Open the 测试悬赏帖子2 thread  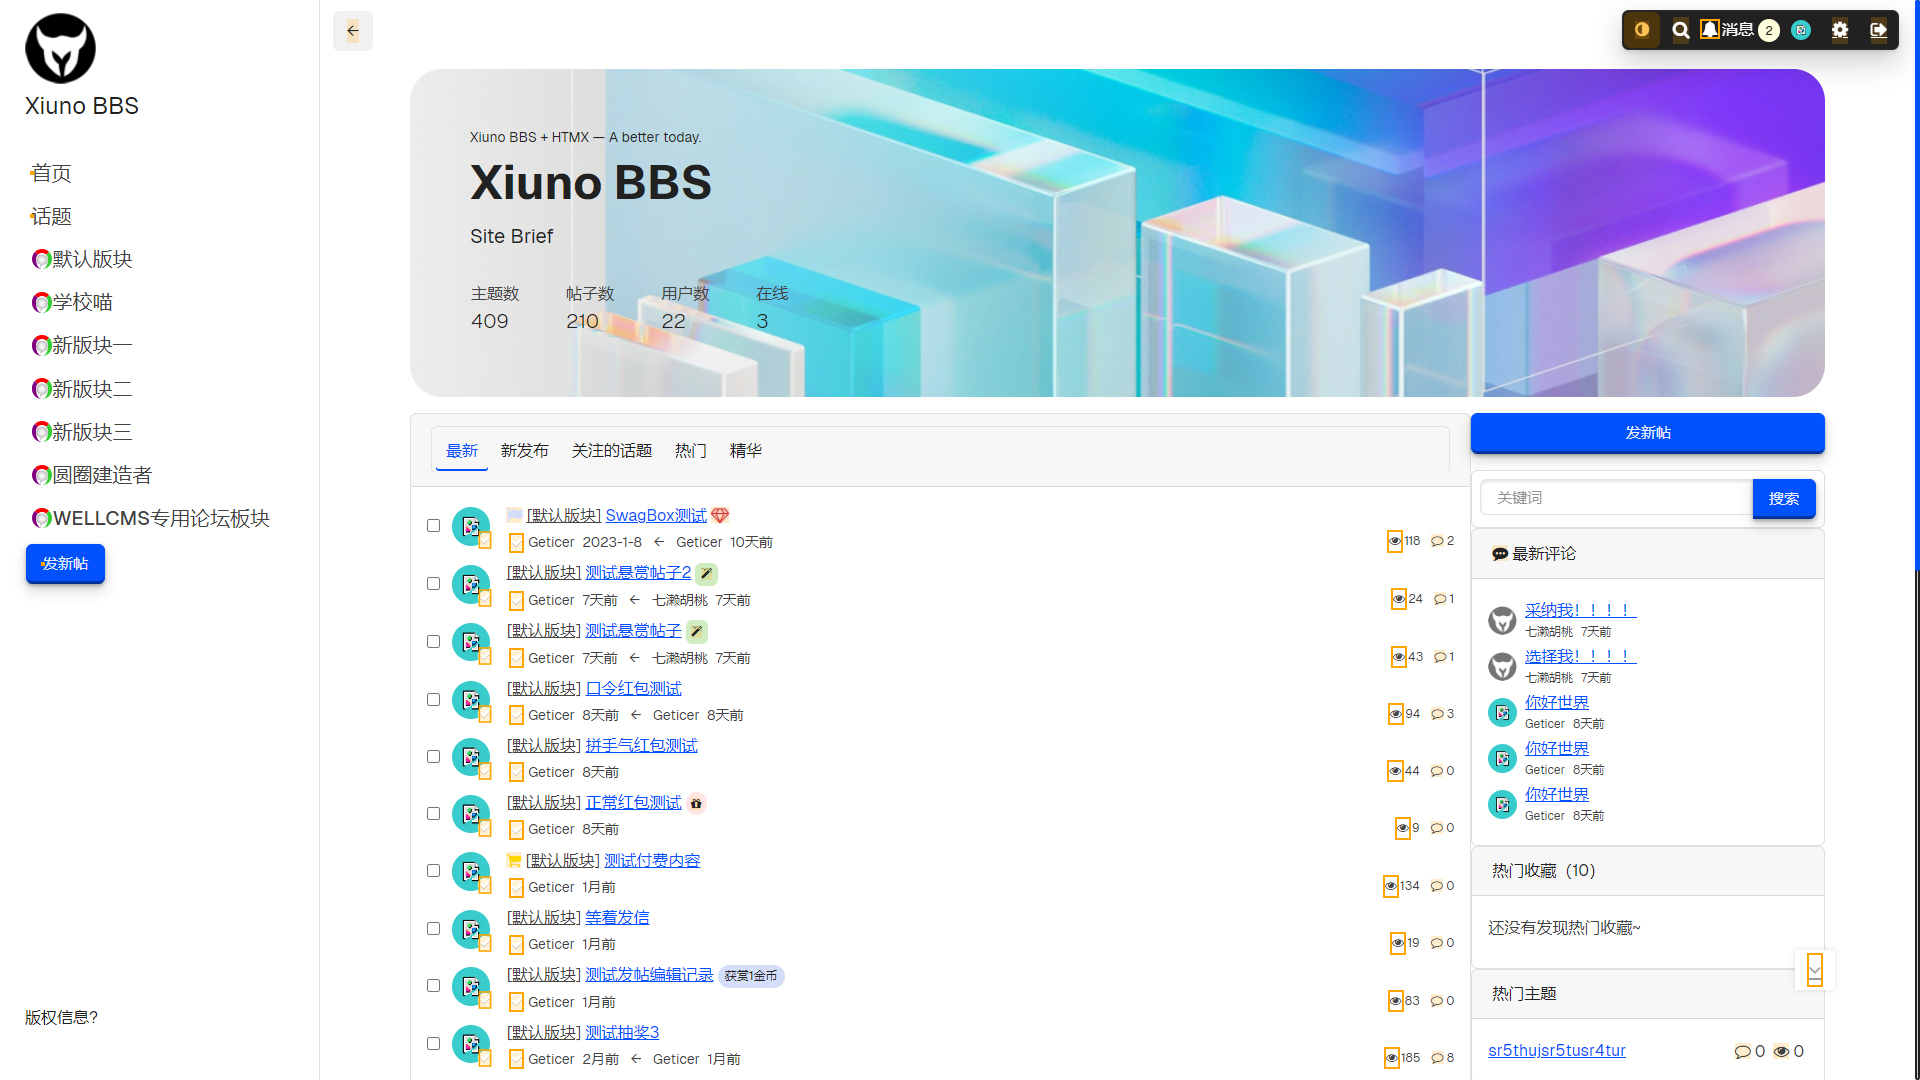pos(638,573)
